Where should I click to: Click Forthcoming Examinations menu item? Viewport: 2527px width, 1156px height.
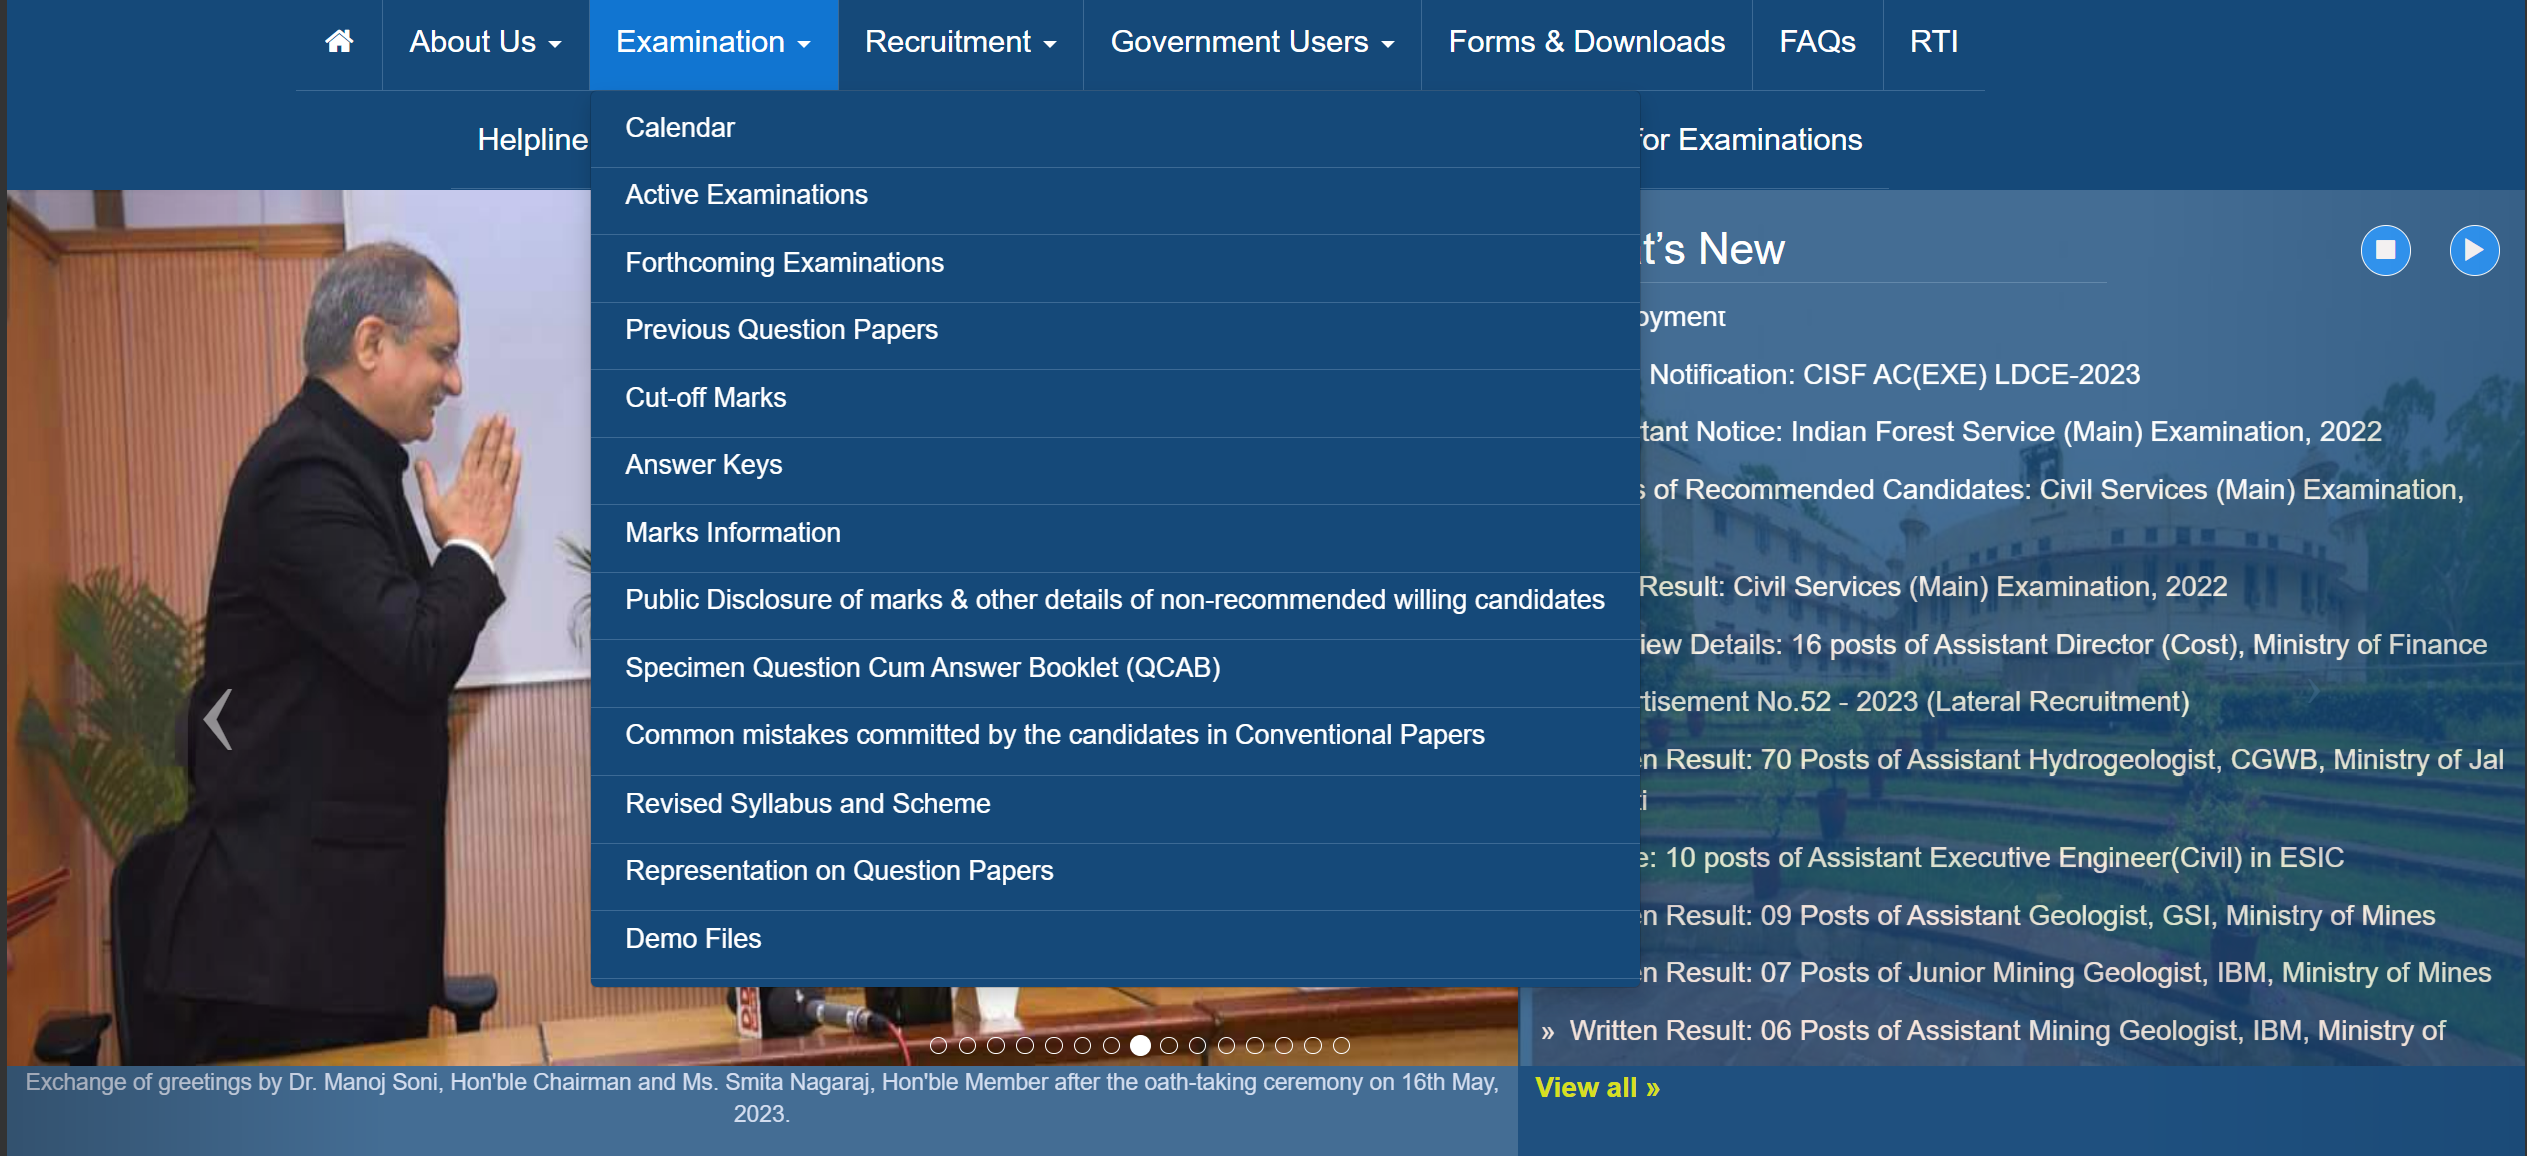(x=783, y=261)
